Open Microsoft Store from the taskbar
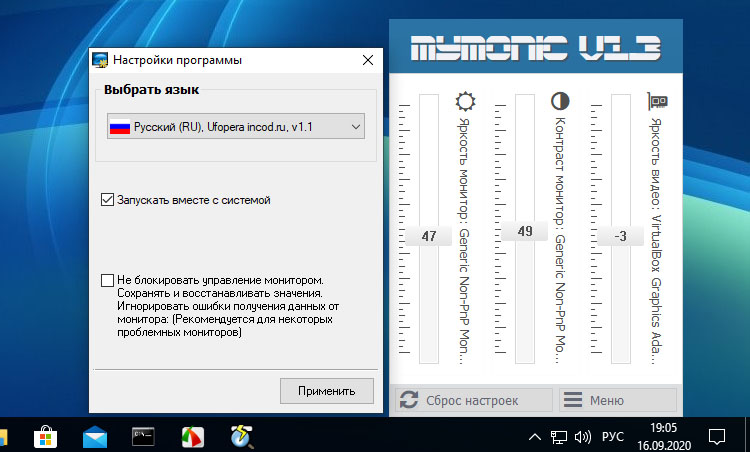The width and height of the screenshot is (750, 452). 45,436
